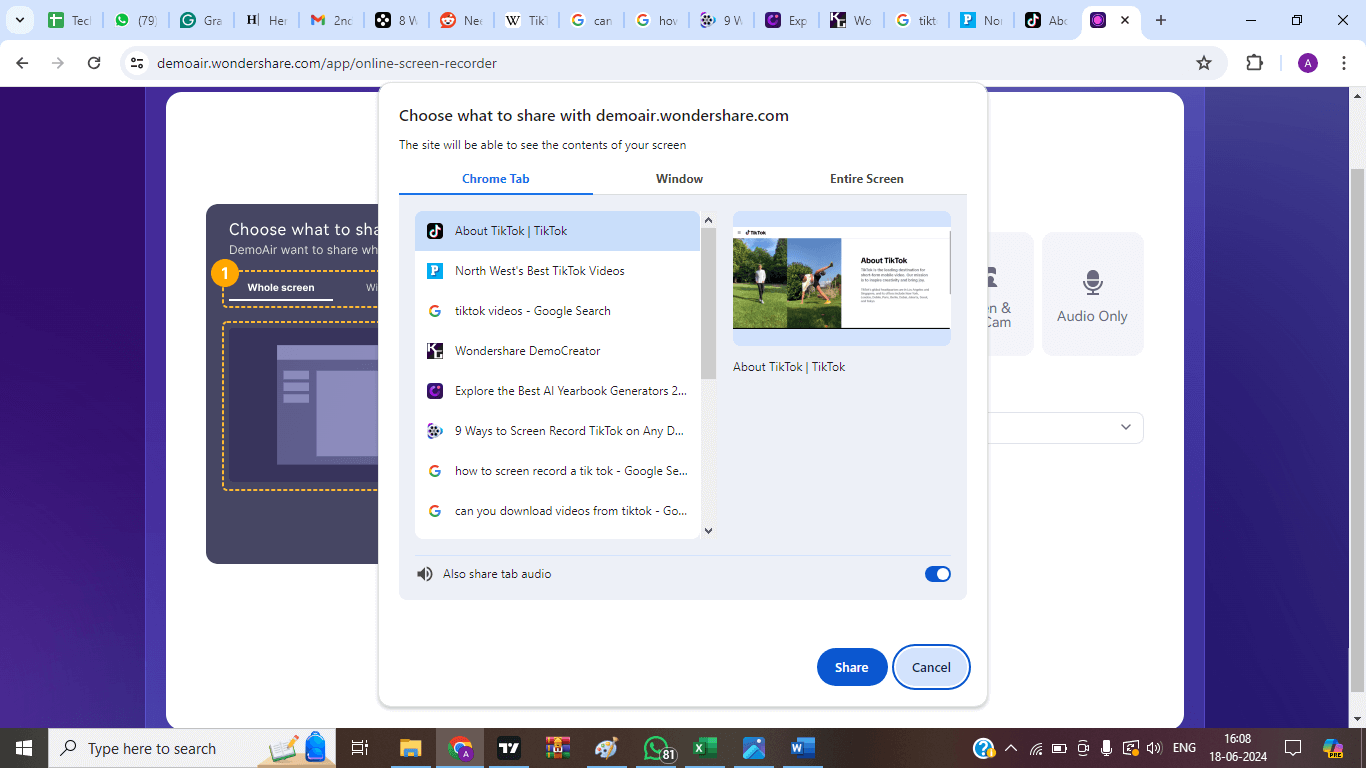
Task: Switch to the Reddit browser tab
Action: coord(461,20)
